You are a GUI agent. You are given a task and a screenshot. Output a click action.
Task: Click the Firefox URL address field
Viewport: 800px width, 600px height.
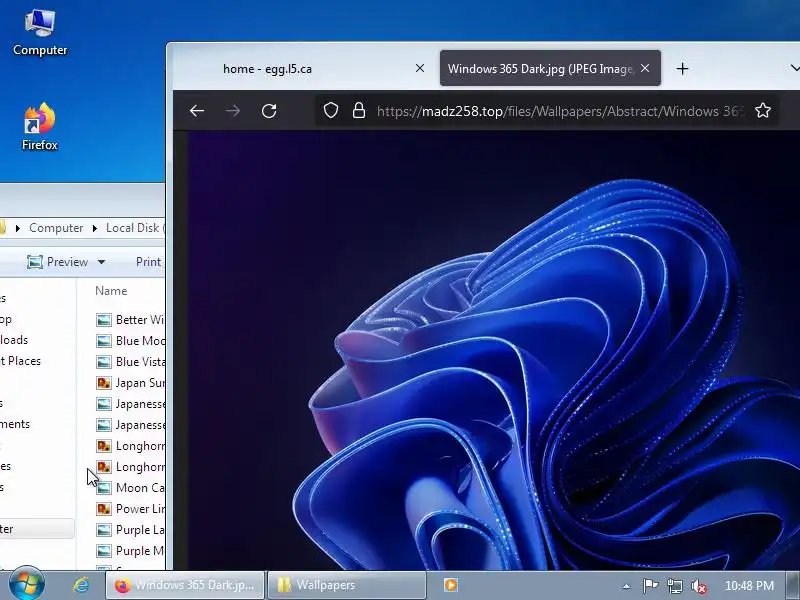[x=560, y=111]
